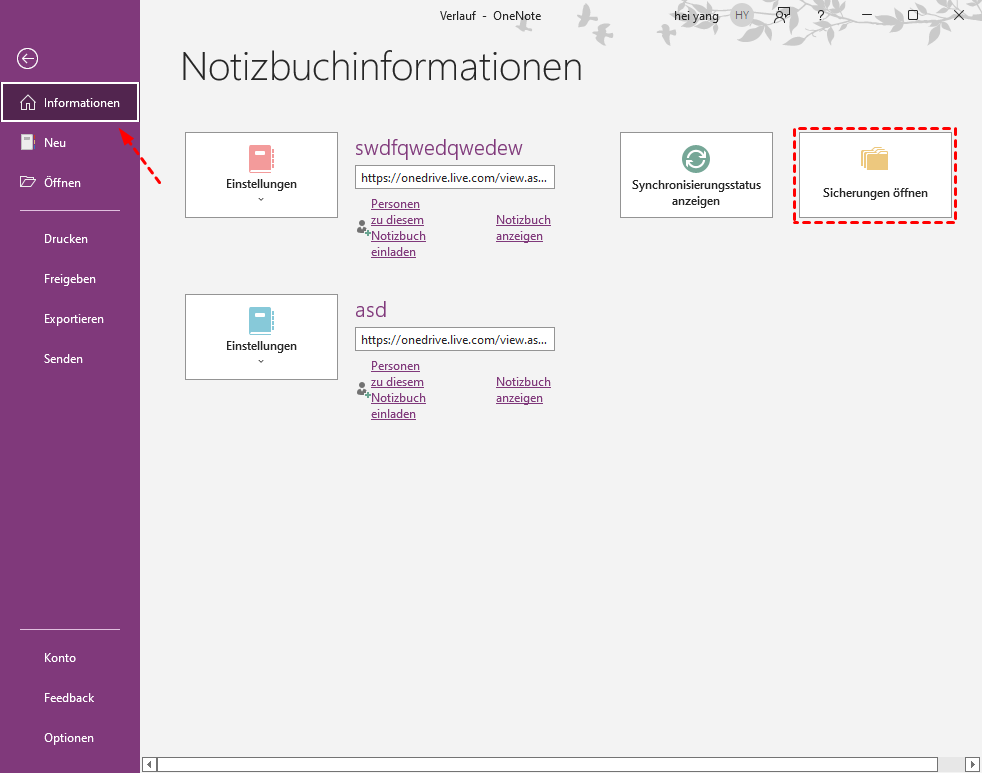Expand Einstellungen chevron for swdfqwedqwedew notebook
Viewport: 982px width, 773px height.
261,199
